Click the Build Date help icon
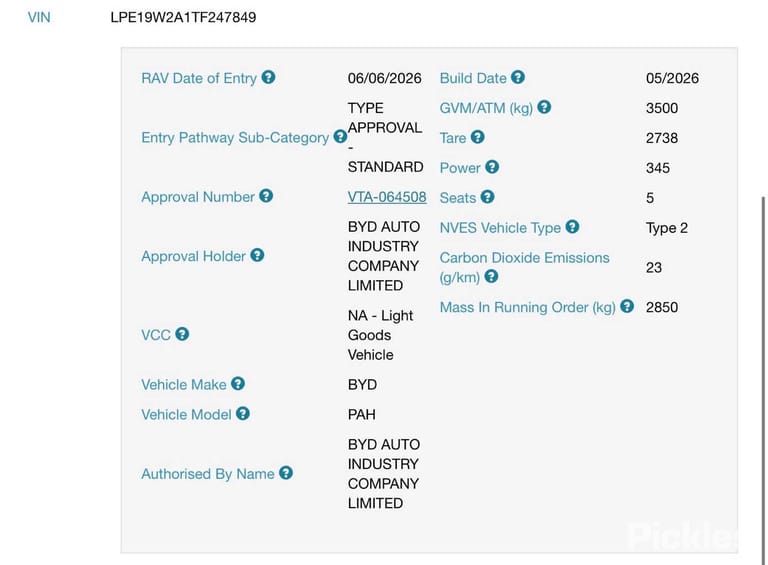 [x=518, y=77]
